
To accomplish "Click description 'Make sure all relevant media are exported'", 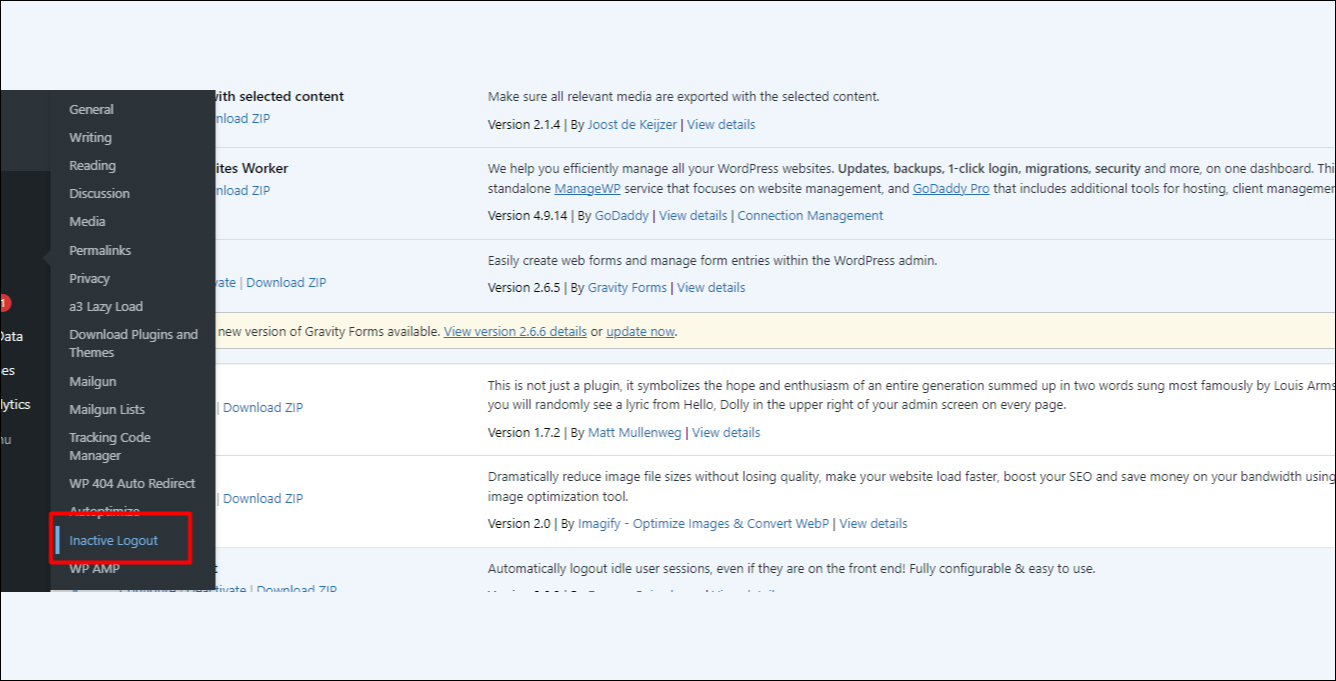I will (684, 97).
